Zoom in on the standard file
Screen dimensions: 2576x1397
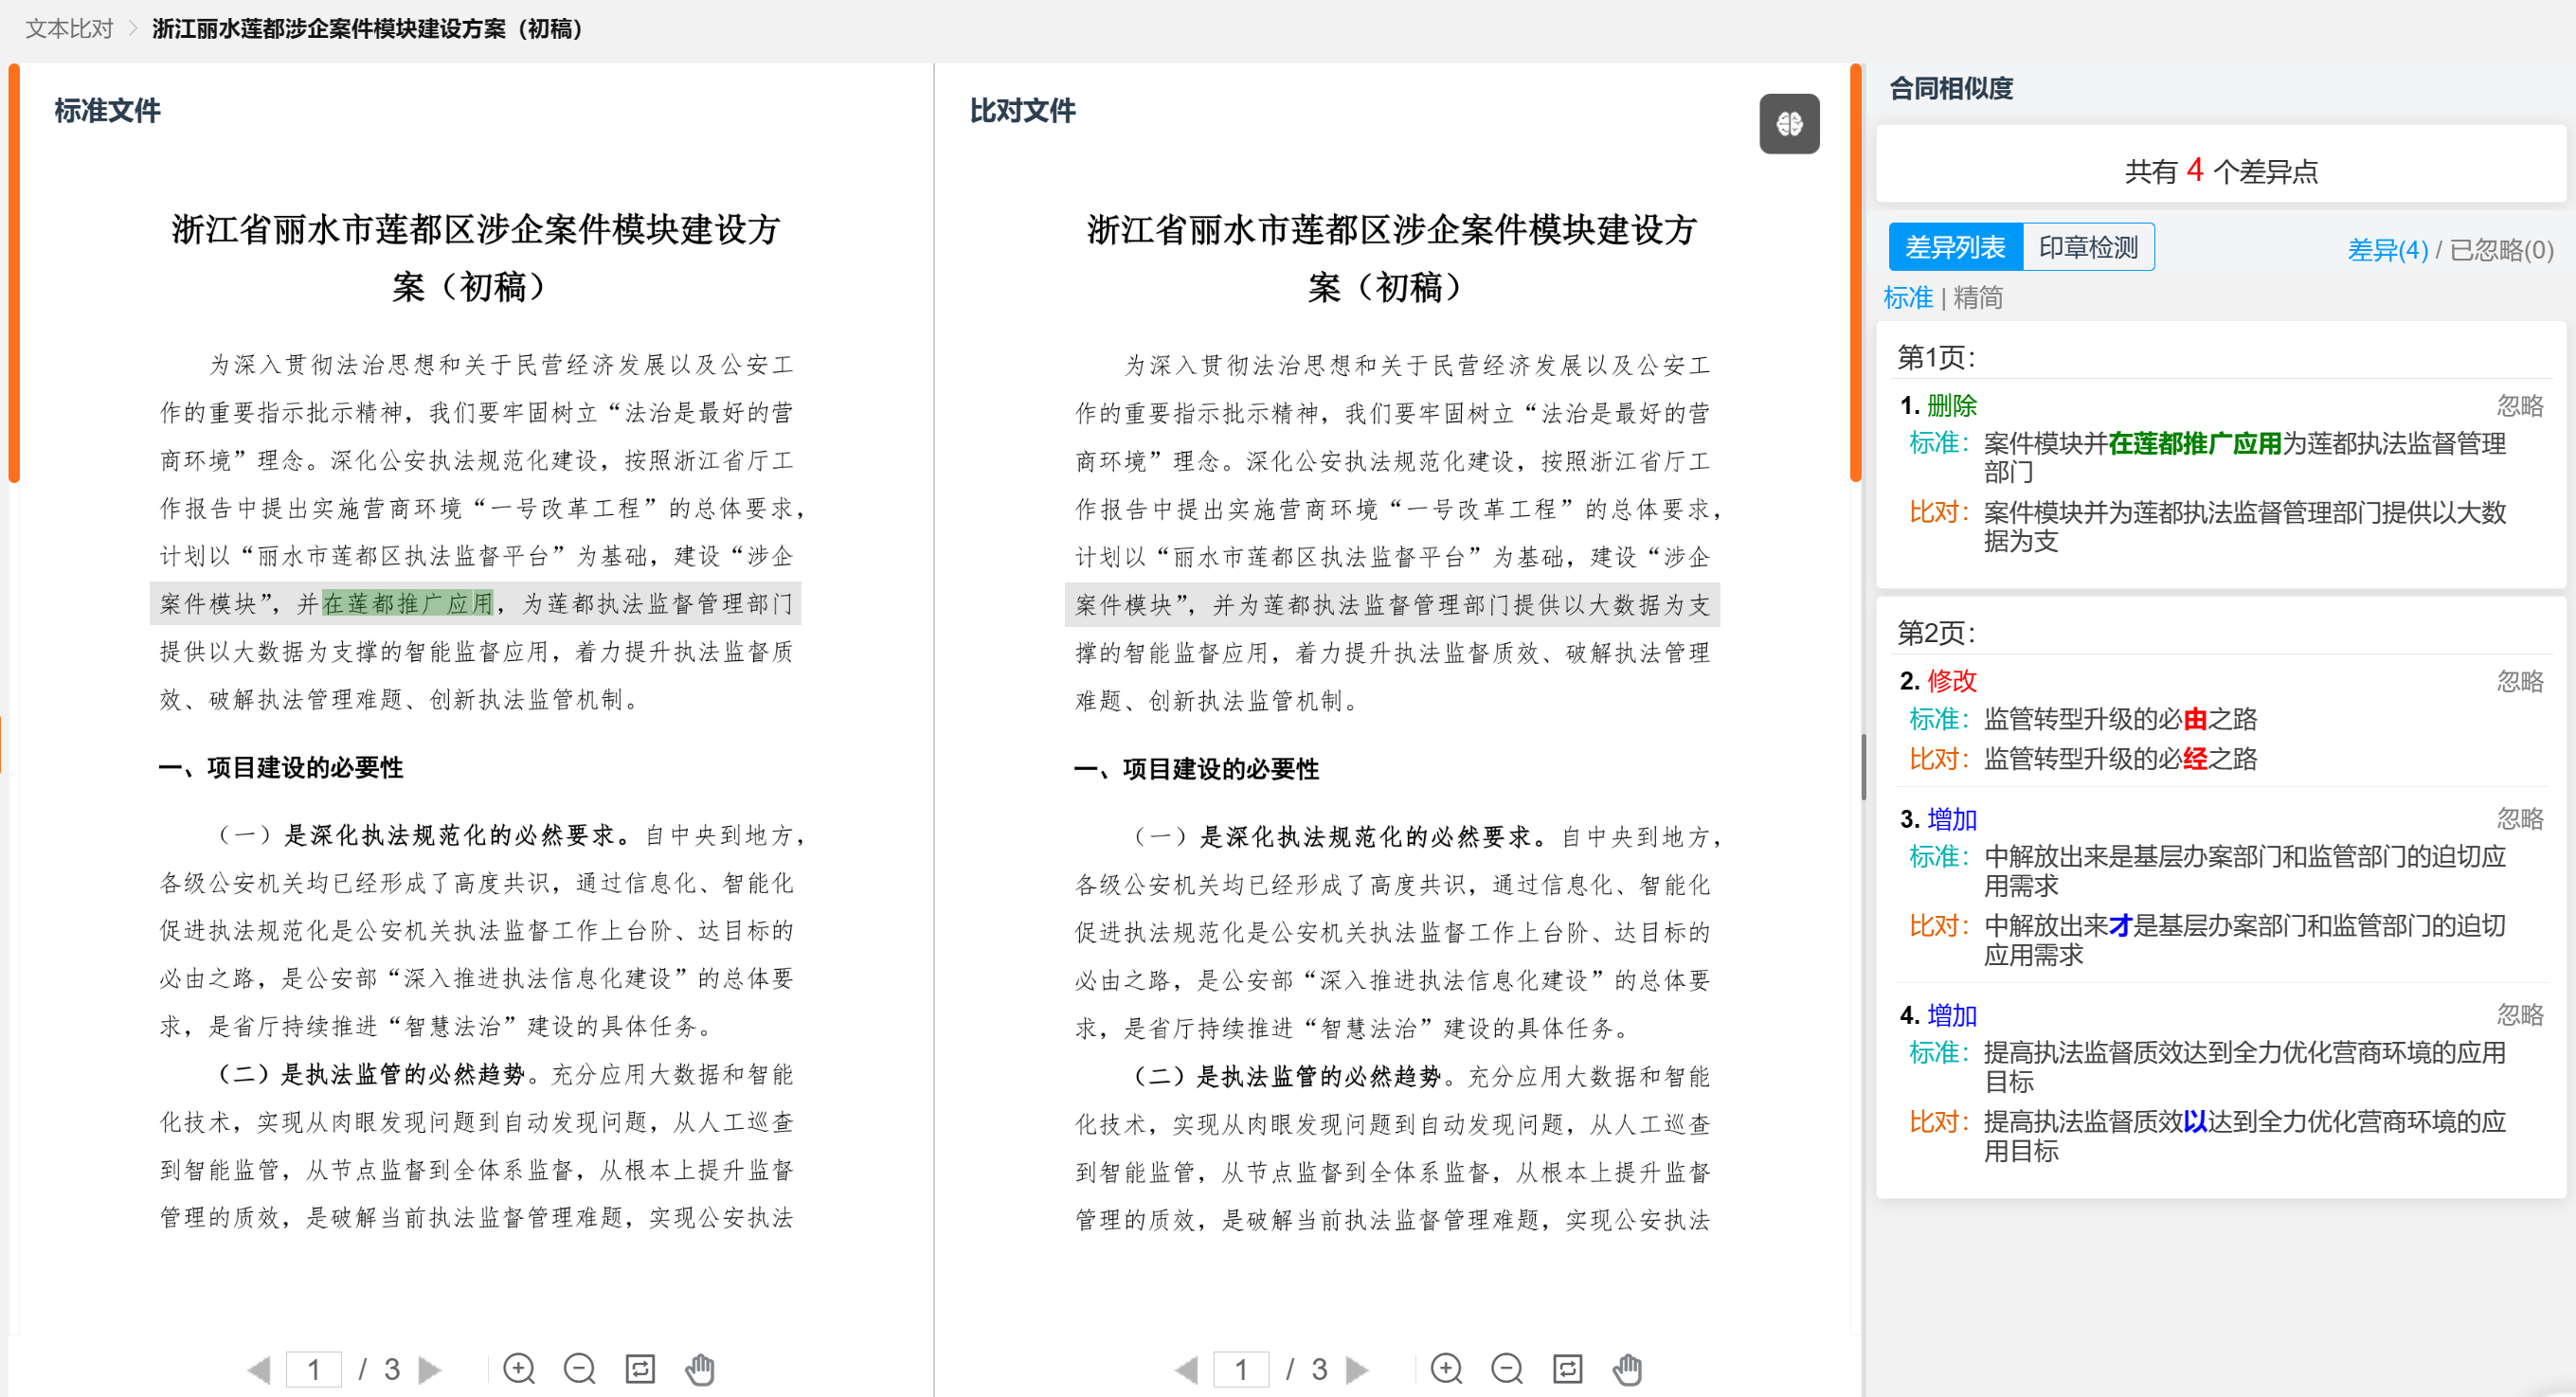point(519,1368)
